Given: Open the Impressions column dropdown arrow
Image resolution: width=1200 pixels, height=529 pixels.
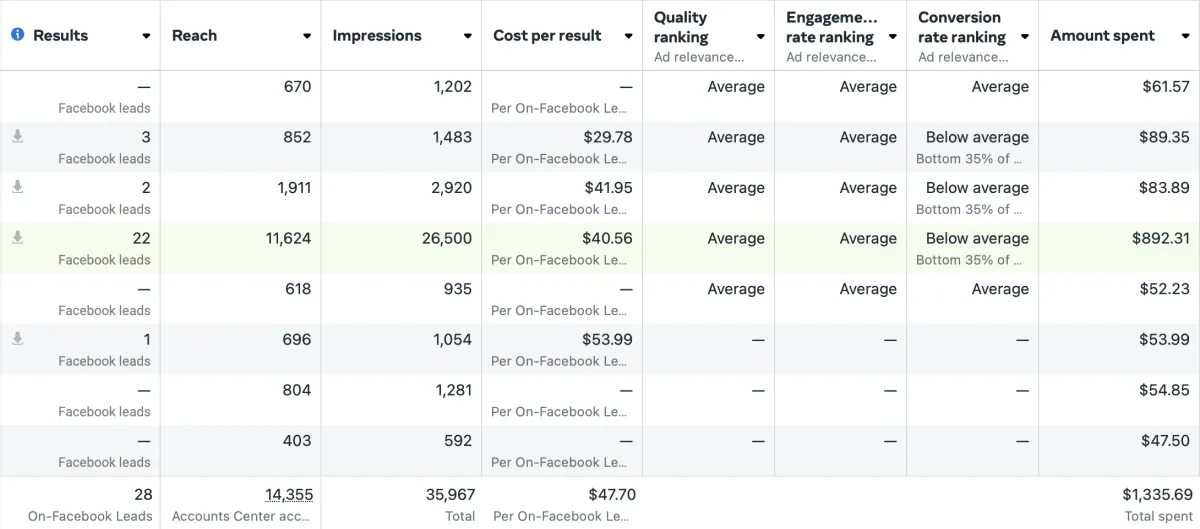Looking at the screenshot, I should [467, 36].
